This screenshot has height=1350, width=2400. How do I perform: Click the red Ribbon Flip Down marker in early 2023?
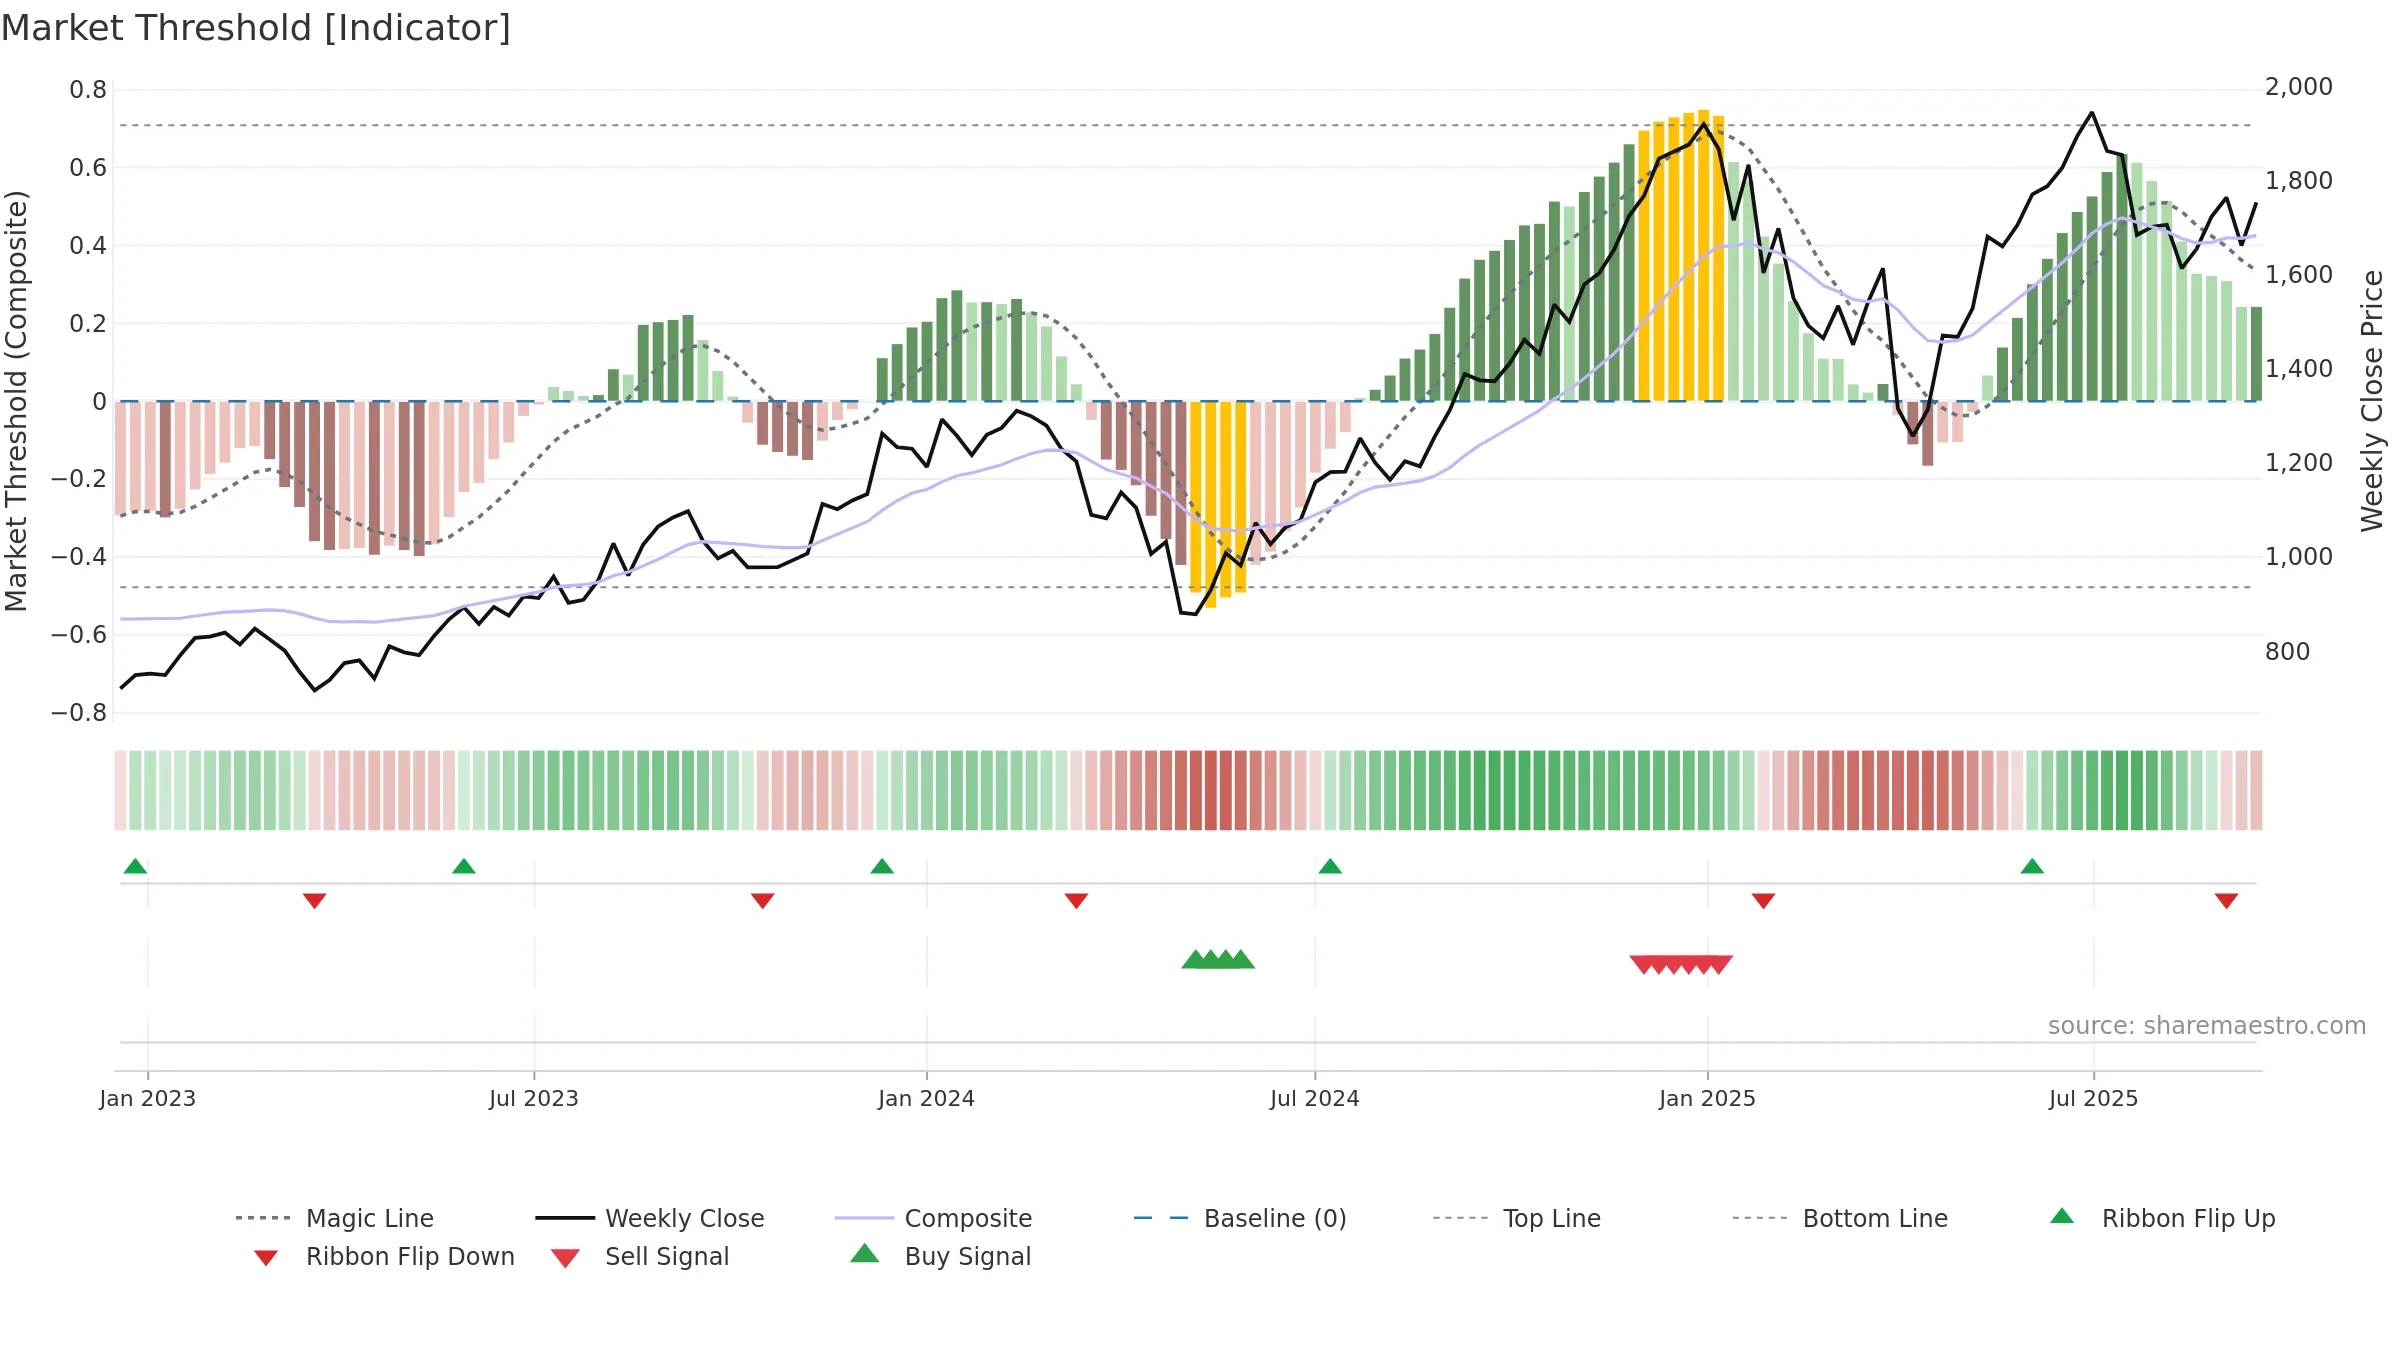[314, 901]
